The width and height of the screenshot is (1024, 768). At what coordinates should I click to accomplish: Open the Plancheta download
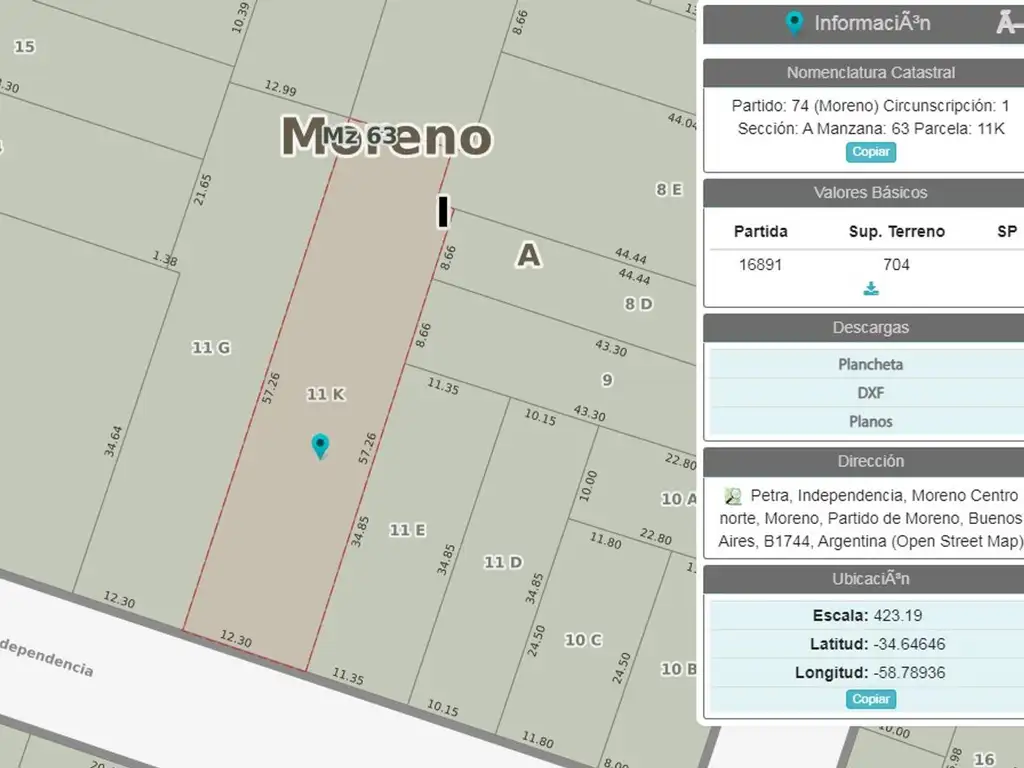coord(870,364)
